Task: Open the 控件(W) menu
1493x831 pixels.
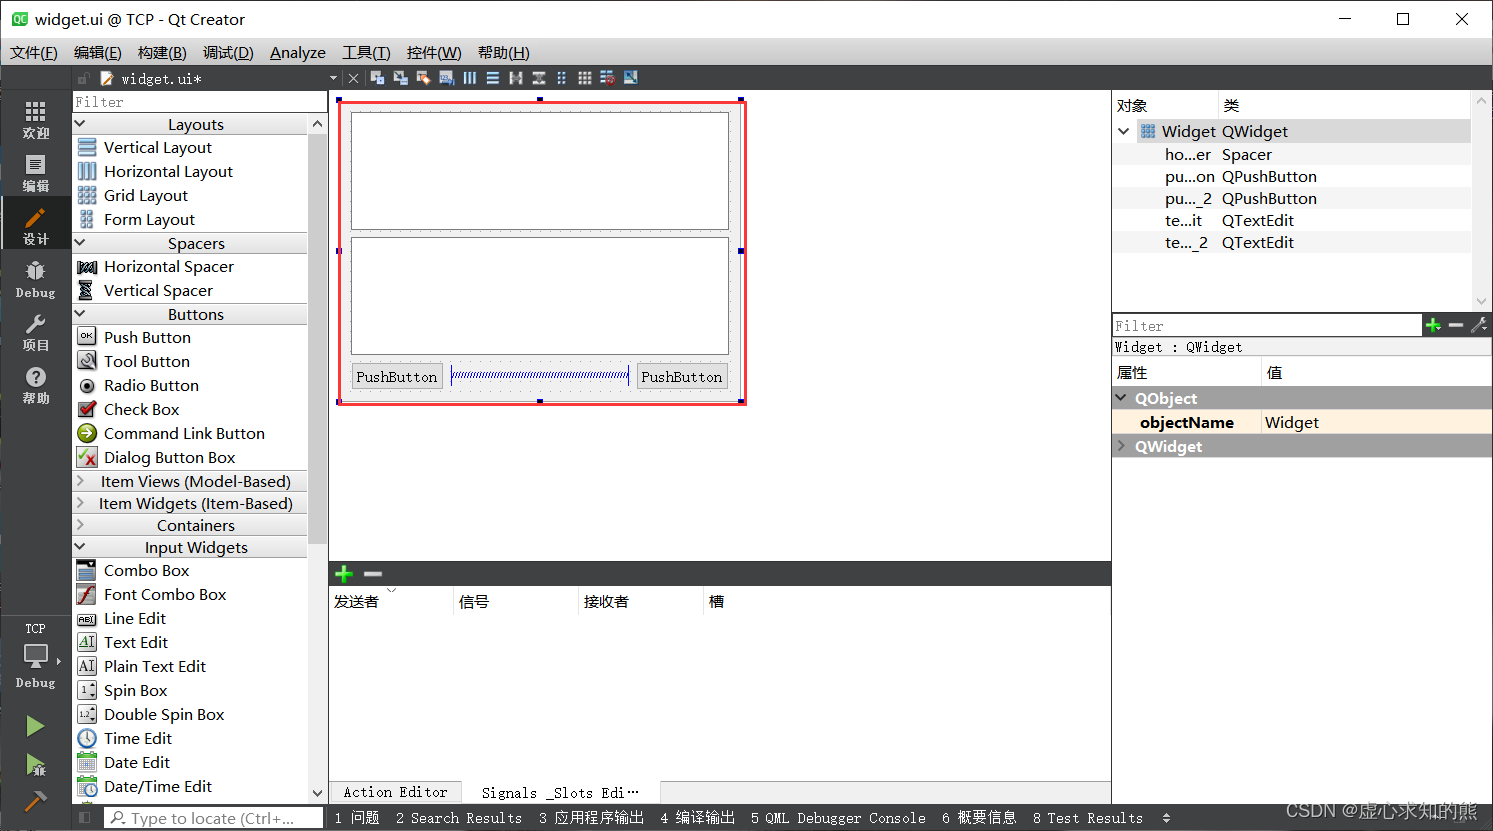Action: [434, 52]
